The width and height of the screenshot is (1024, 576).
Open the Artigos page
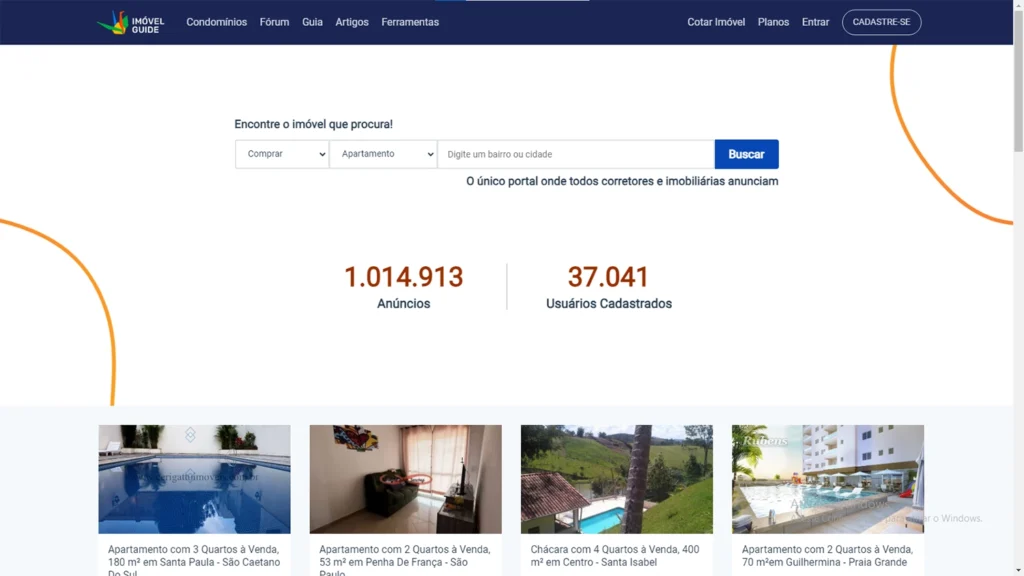tap(352, 22)
